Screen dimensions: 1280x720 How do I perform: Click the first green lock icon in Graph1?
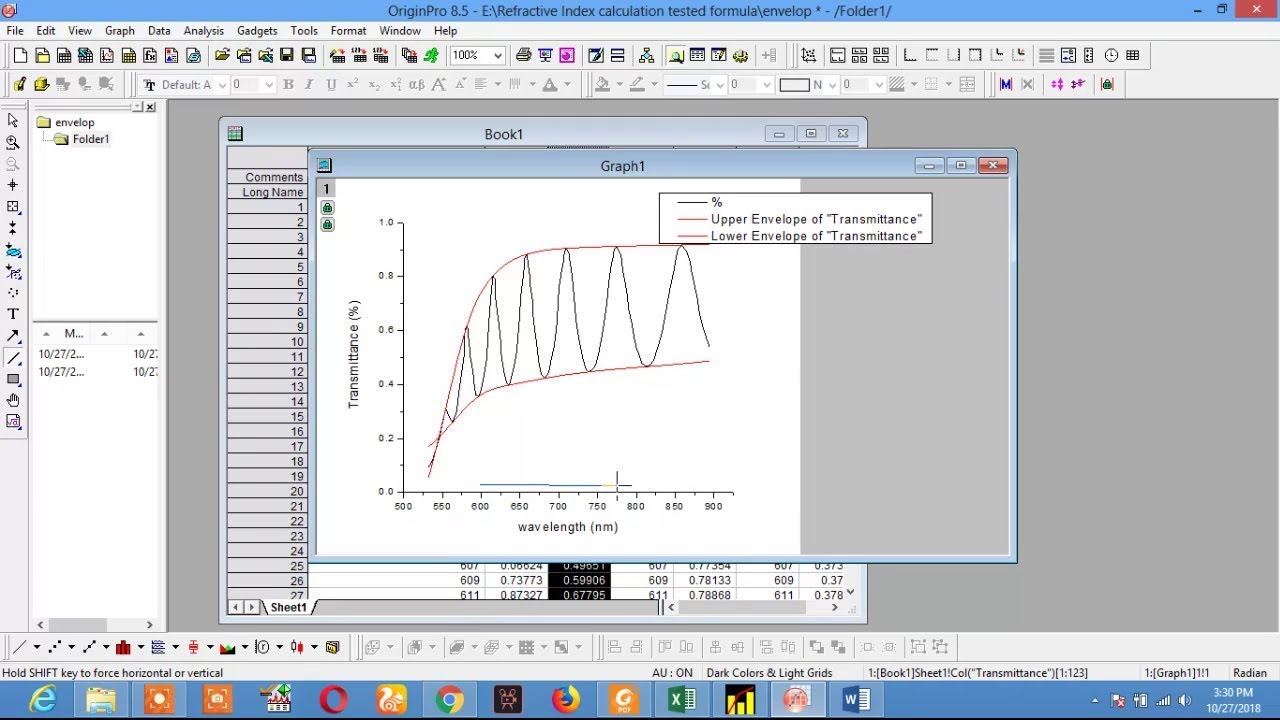pos(327,207)
